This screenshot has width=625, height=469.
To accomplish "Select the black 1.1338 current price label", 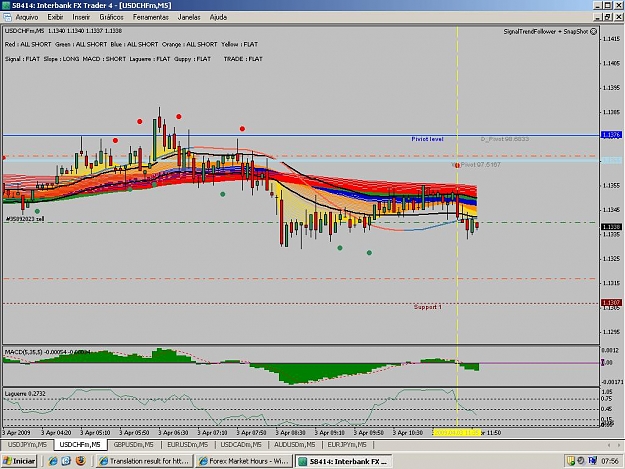I will (x=611, y=227).
